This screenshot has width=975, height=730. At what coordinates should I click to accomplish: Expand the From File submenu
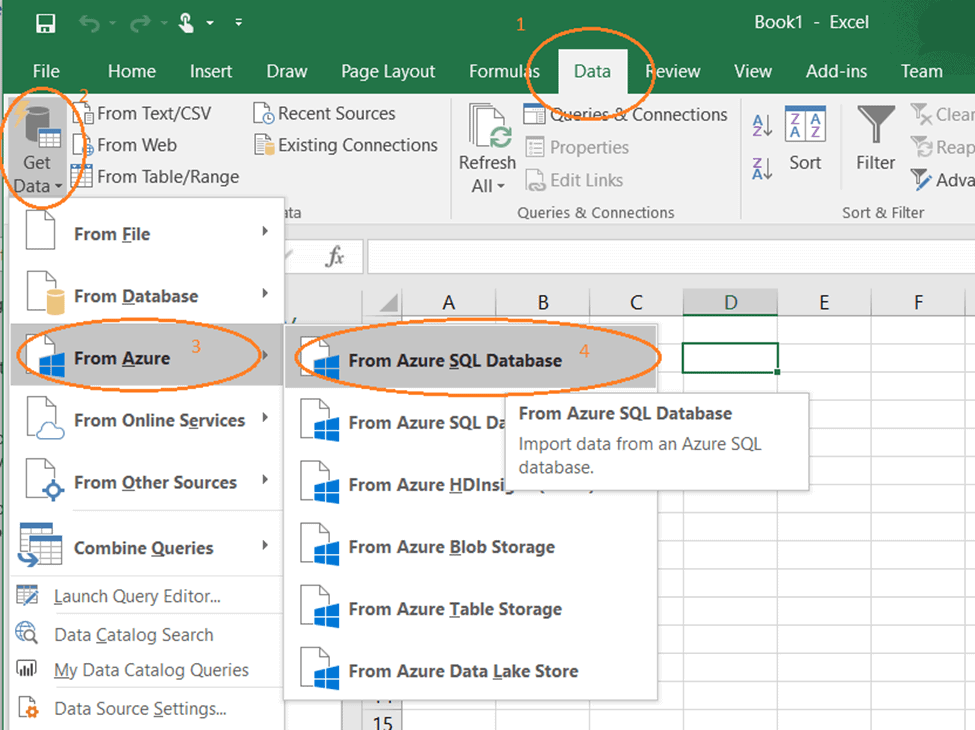point(147,233)
